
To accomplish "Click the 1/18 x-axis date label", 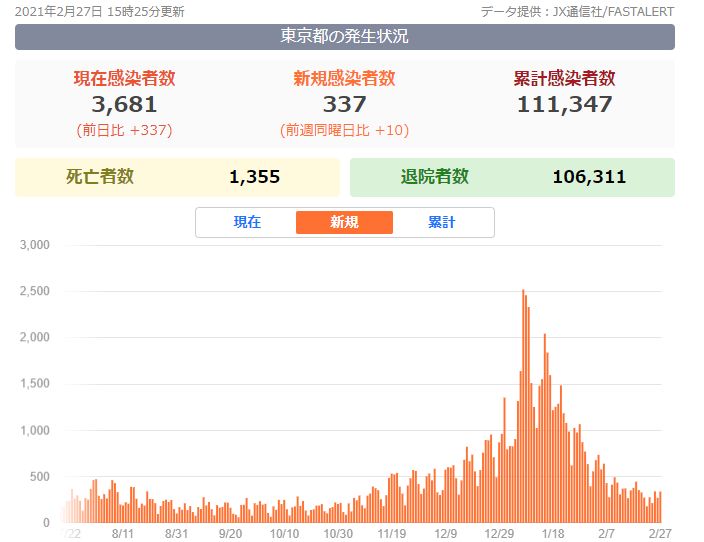I will tap(553, 533).
